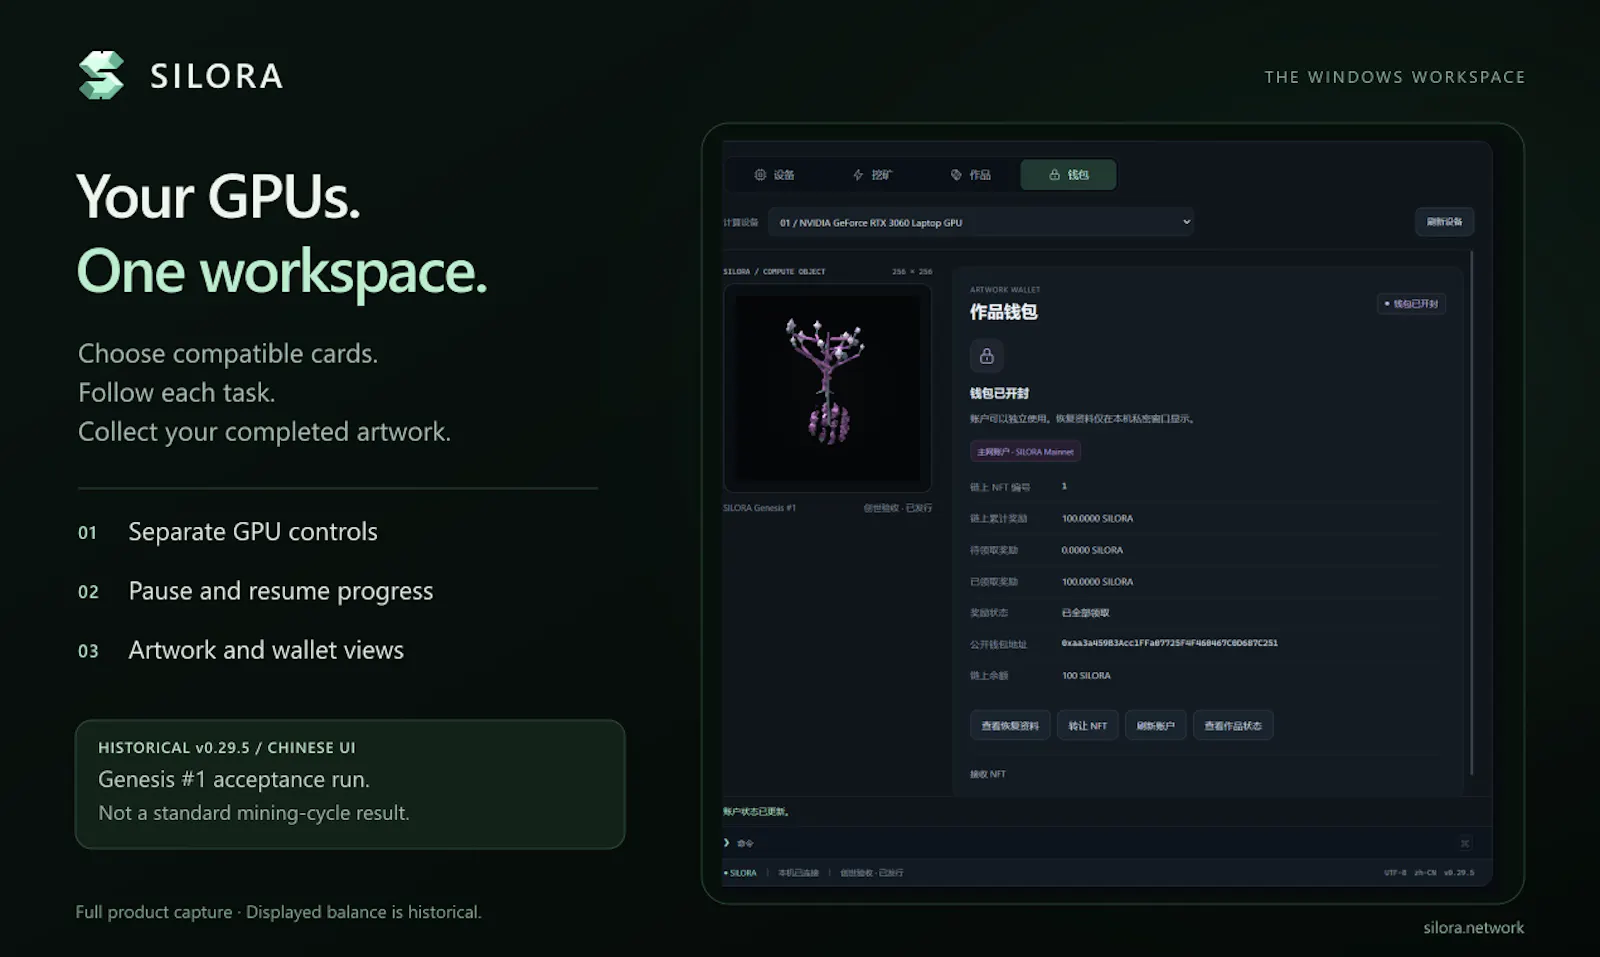Click the 0.0000 SILORA pending reward value
This screenshot has width=1600, height=957.
[x=1092, y=550]
